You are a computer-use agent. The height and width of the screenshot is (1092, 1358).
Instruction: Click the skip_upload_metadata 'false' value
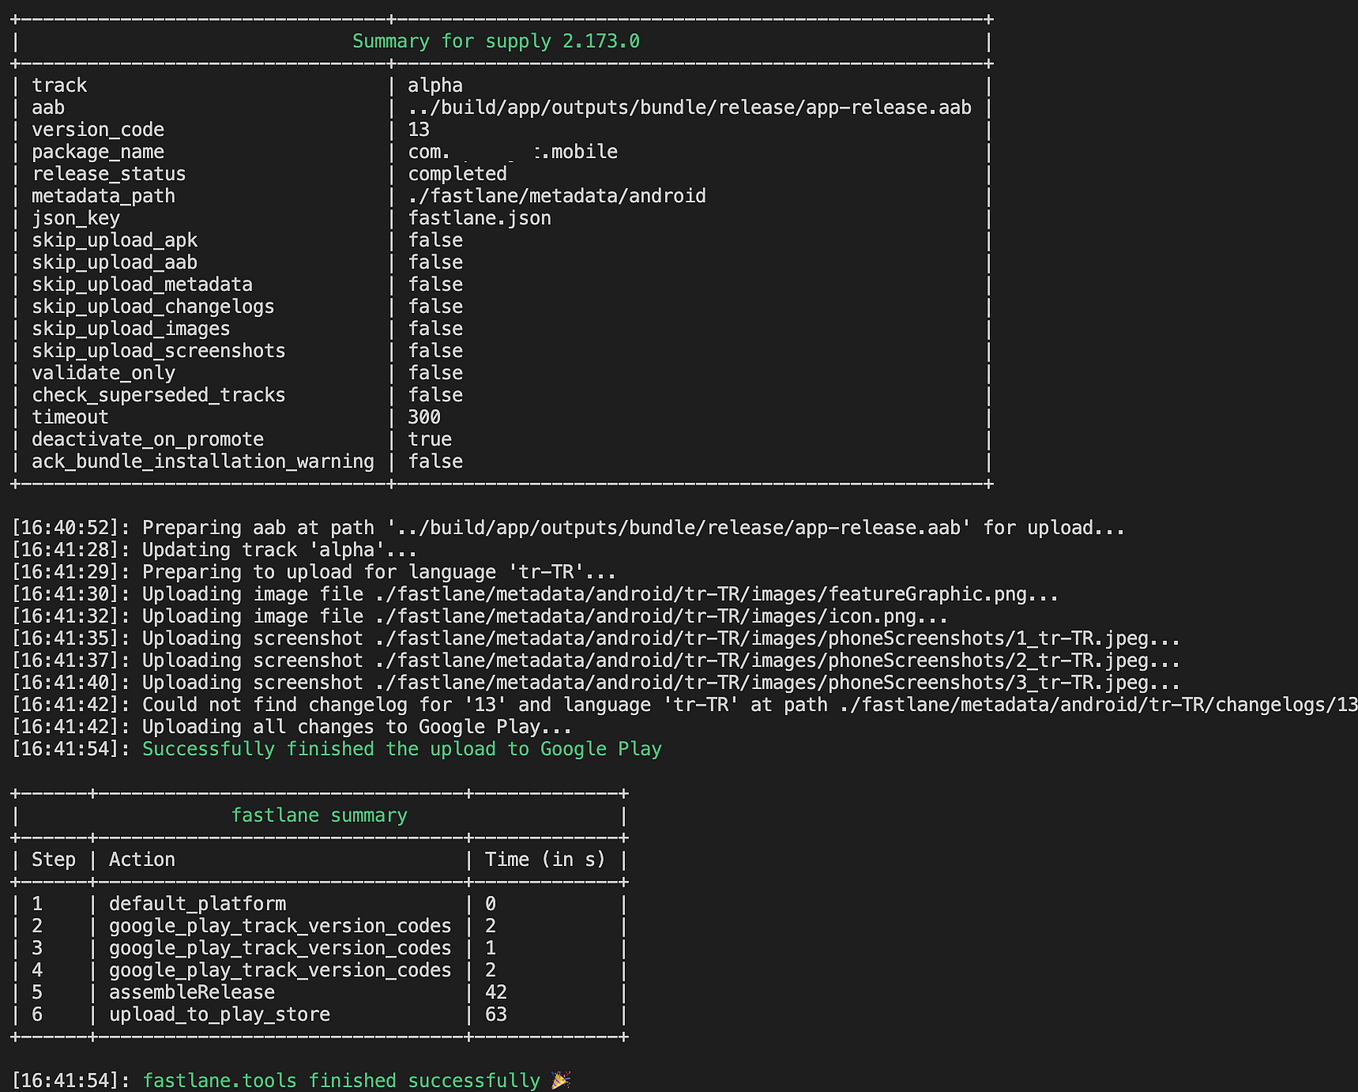click(435, 284)
